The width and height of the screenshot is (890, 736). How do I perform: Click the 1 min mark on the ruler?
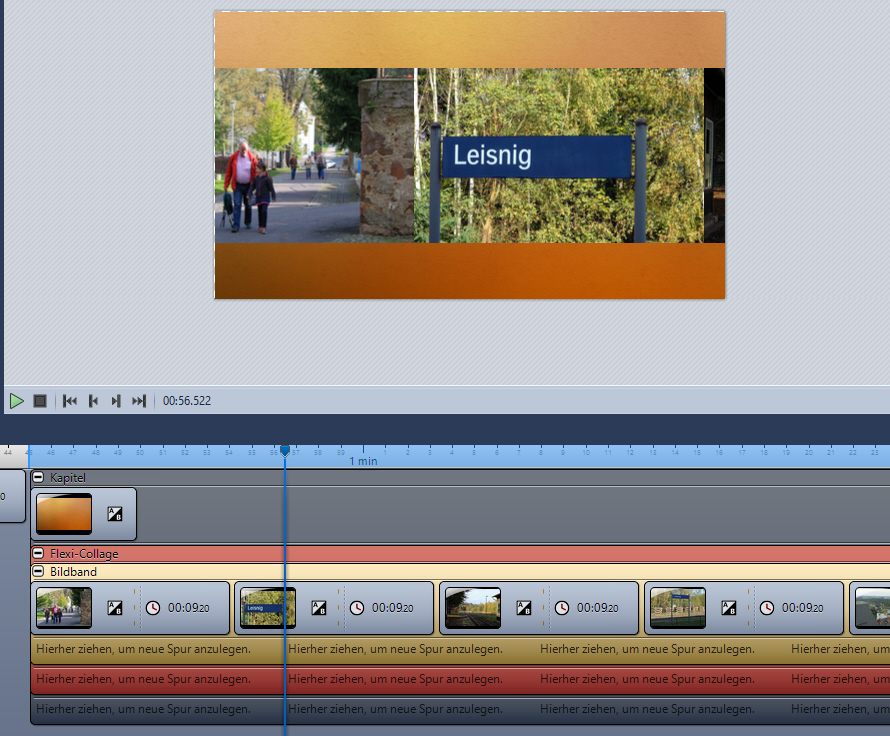coord(363,461)
